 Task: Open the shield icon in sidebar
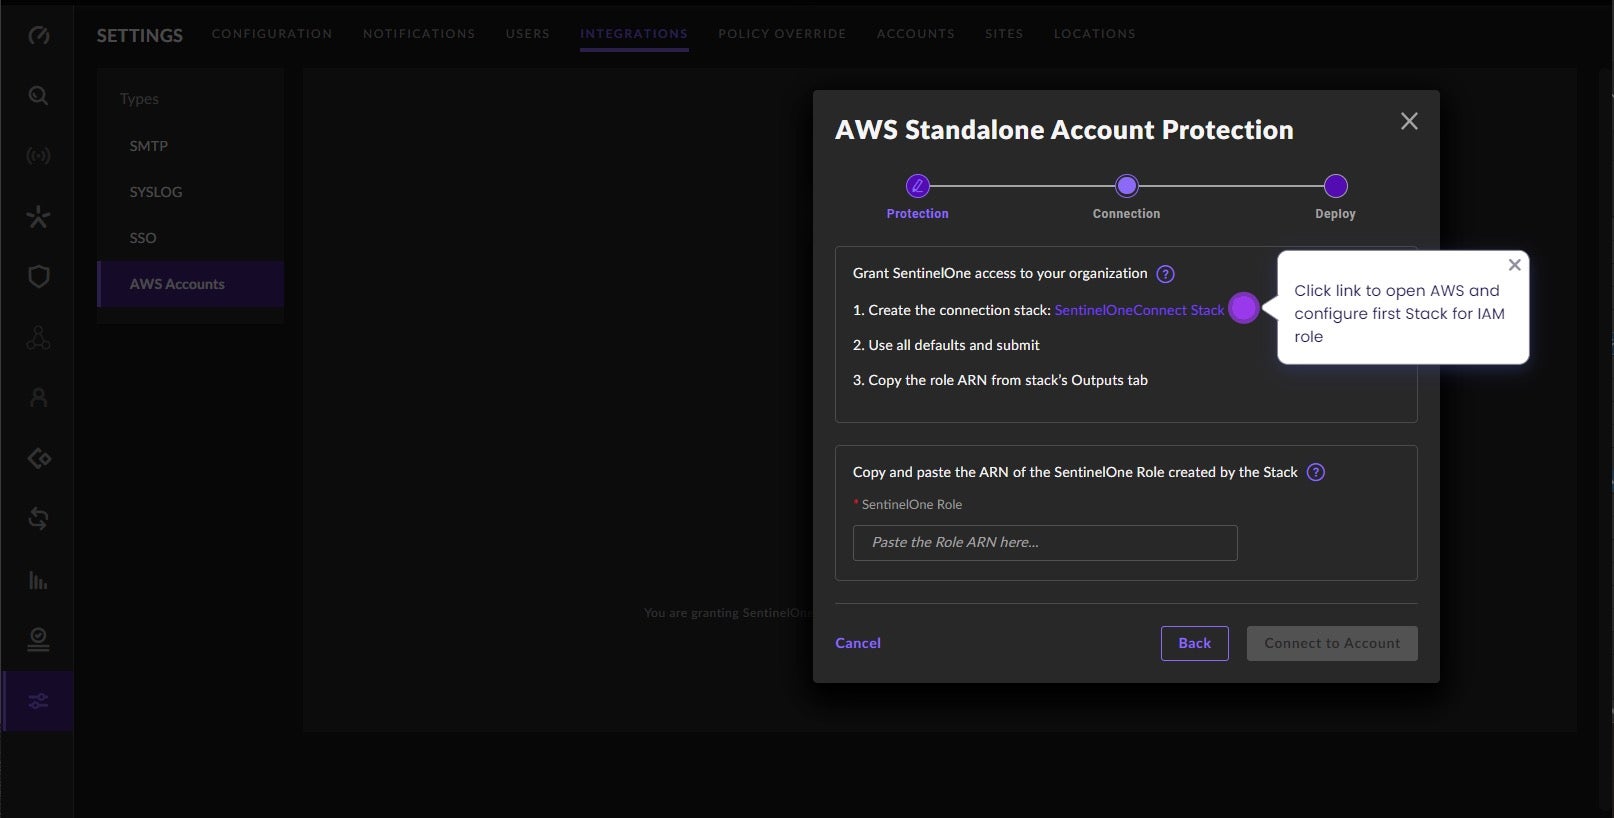(38, 277)
